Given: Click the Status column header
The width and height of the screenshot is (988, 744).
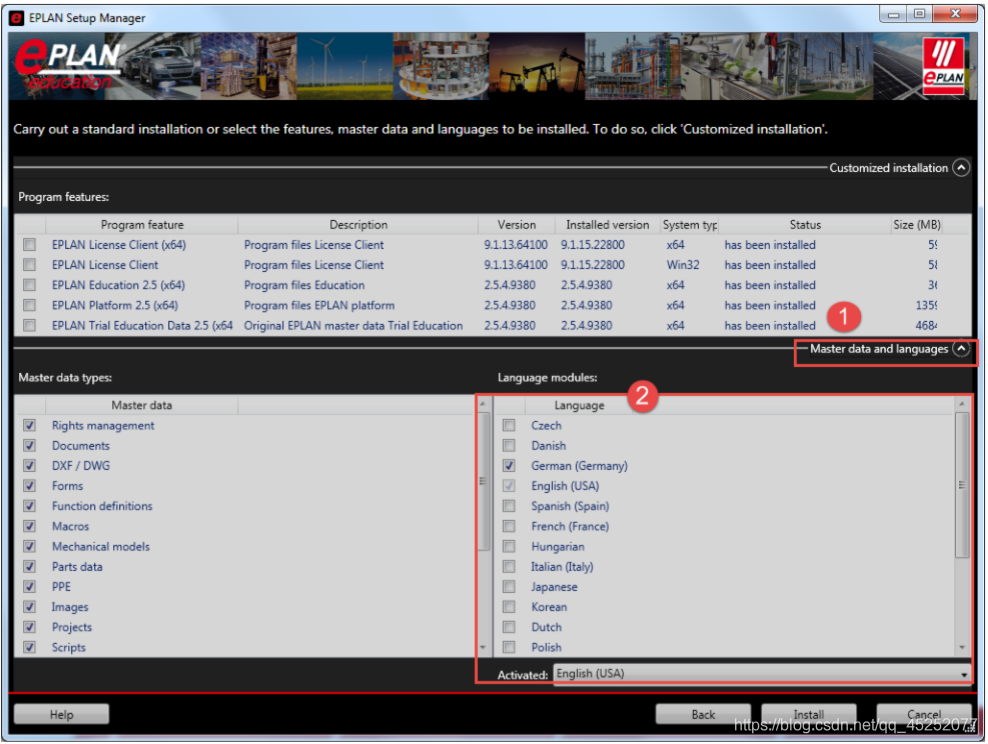Looking at the screenshot, I should (804, 225).
